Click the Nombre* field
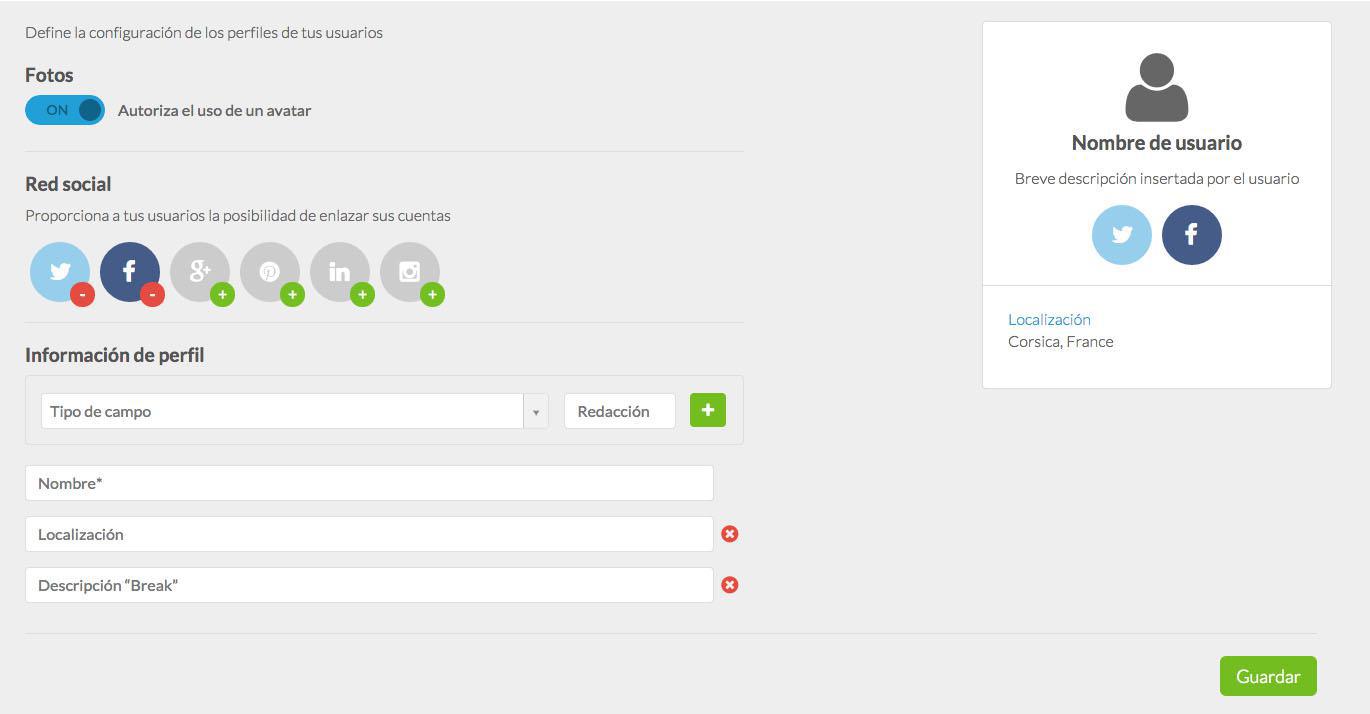Image resolution: width=1370 pixels, height=714 pixels. point(369,483)
